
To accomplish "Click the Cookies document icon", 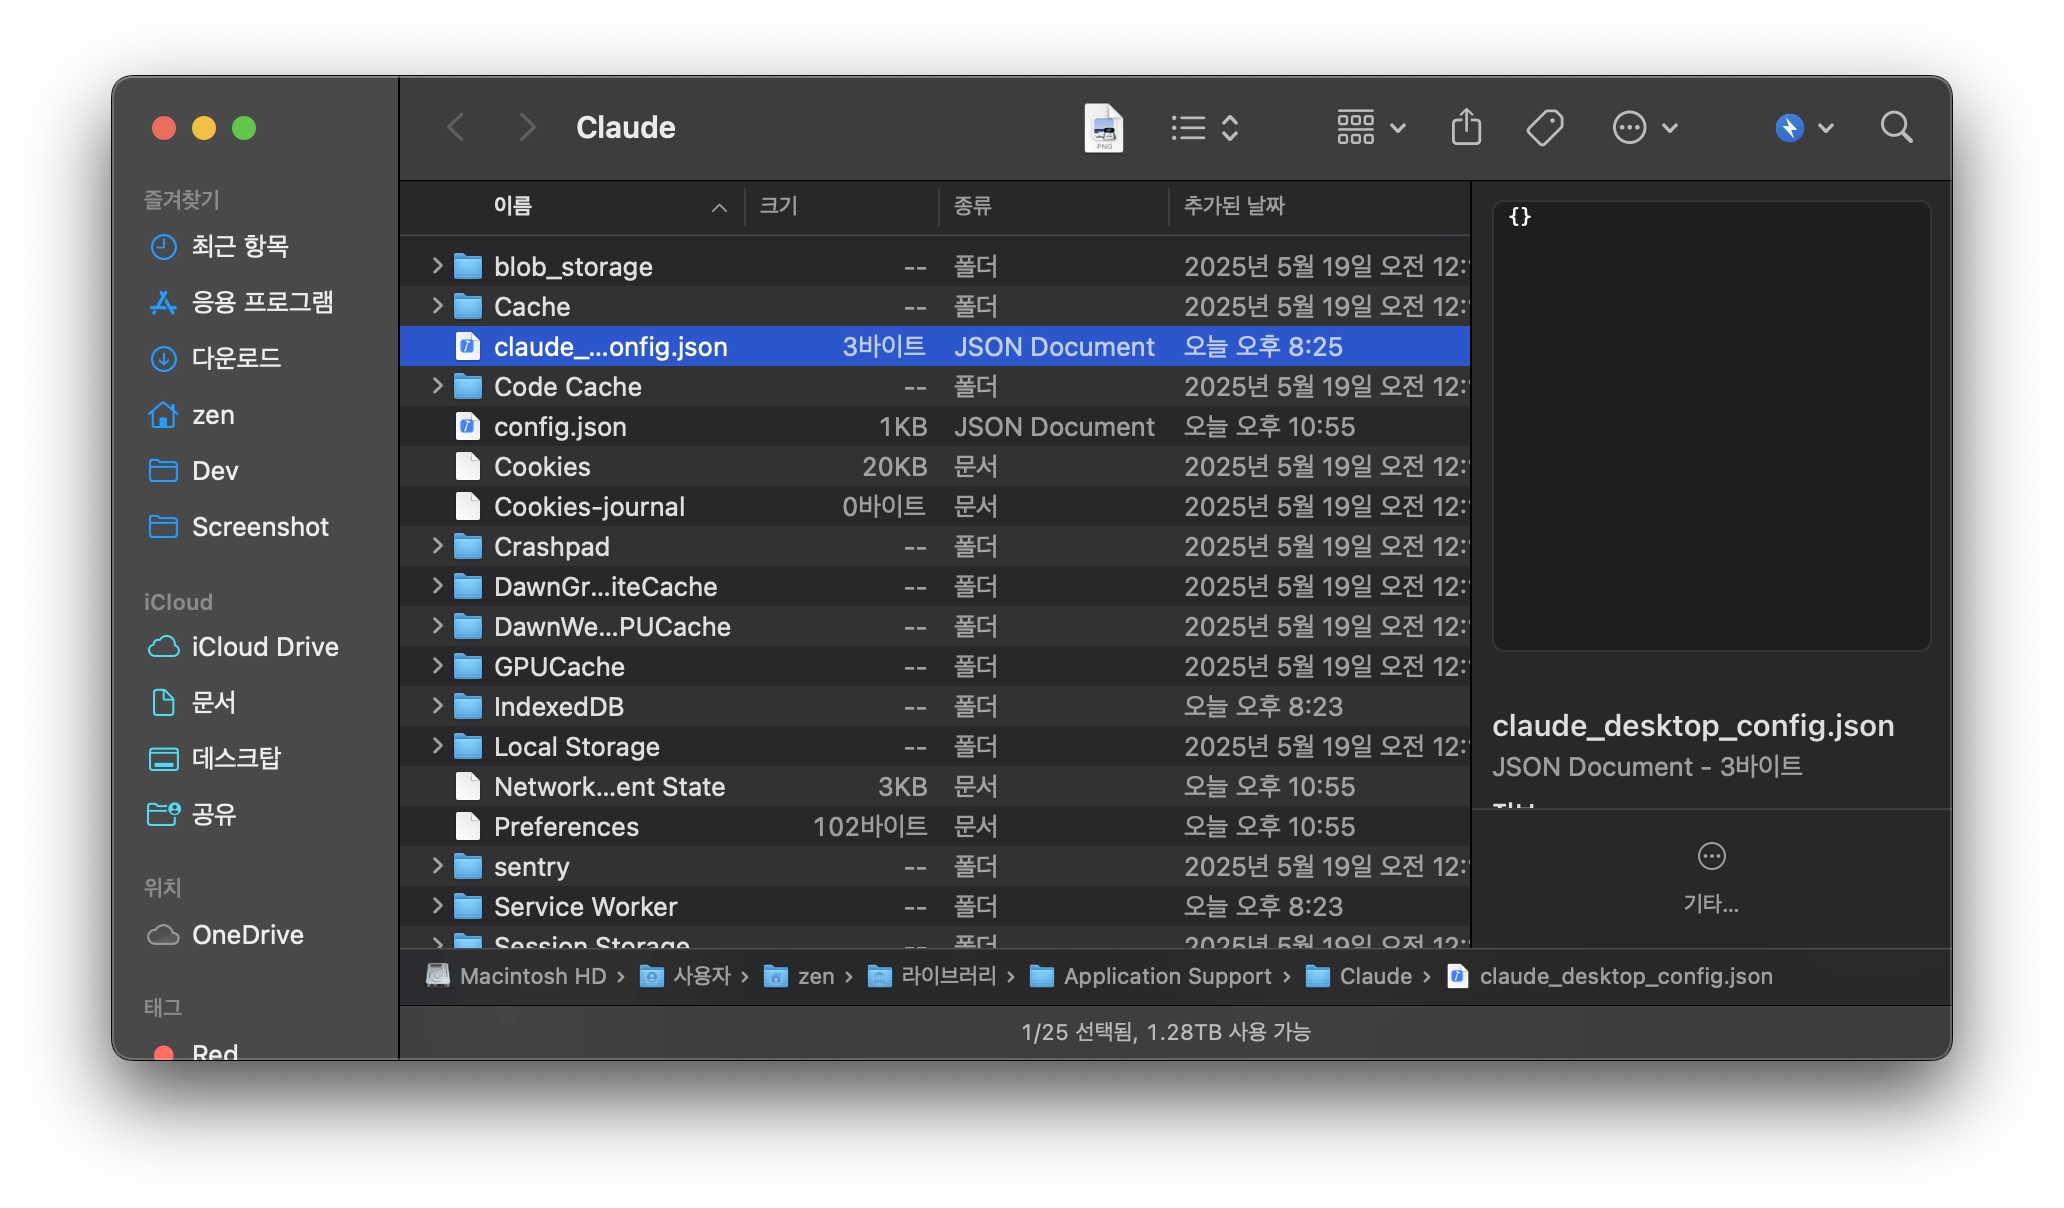I will tap(467, 466).
